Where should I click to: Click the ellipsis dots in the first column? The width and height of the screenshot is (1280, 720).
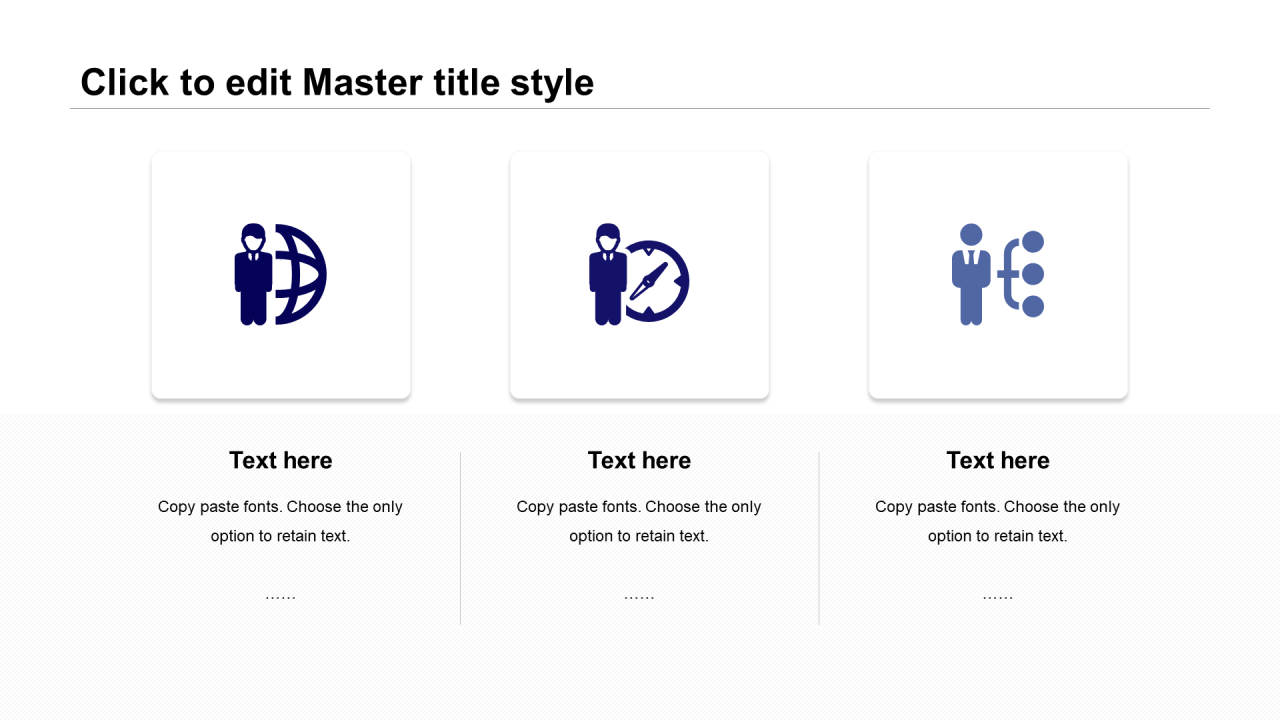coord(281,597)
